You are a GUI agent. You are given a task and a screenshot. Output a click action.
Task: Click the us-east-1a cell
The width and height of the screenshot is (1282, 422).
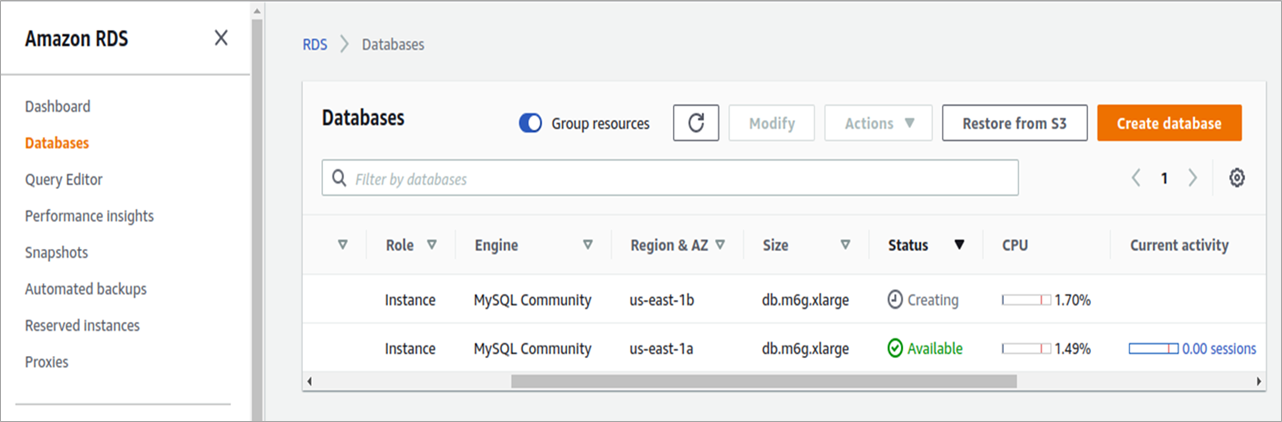[x=663, y=349]
